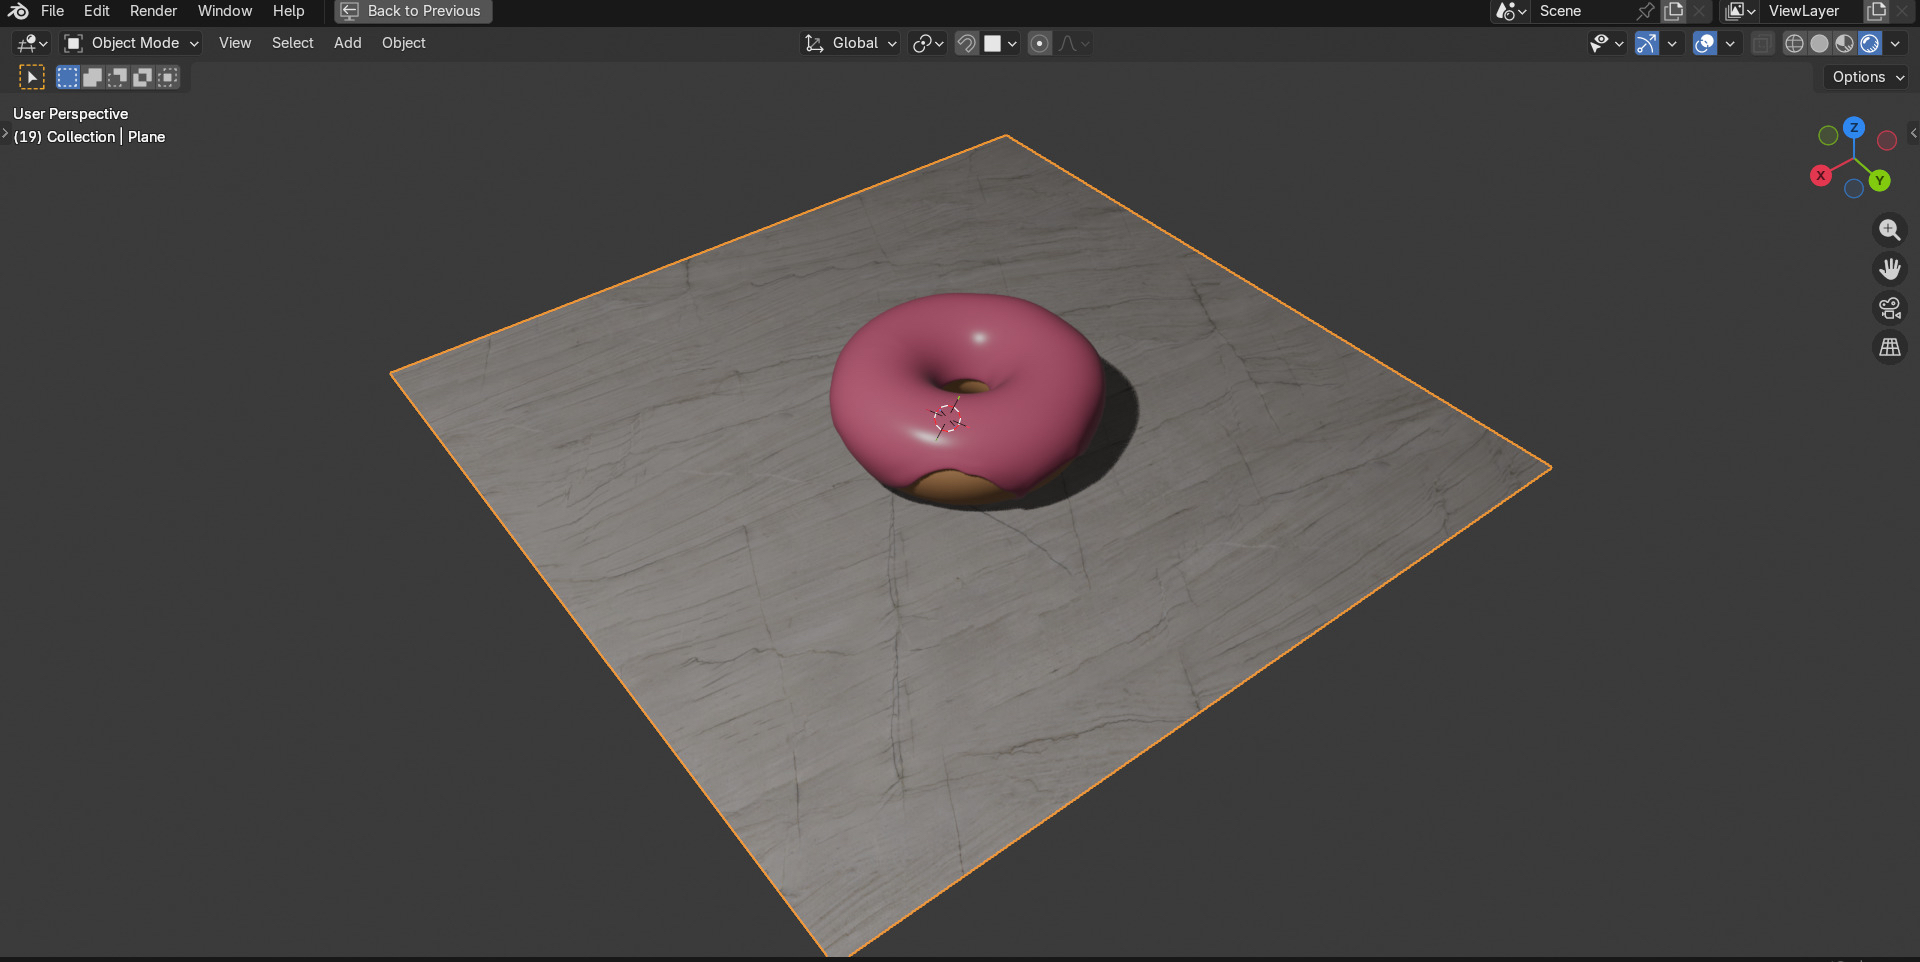Switch perspective/orthographic with grid icon
Viewport: 1920px width, 962px height.
tap(1889, 347)
